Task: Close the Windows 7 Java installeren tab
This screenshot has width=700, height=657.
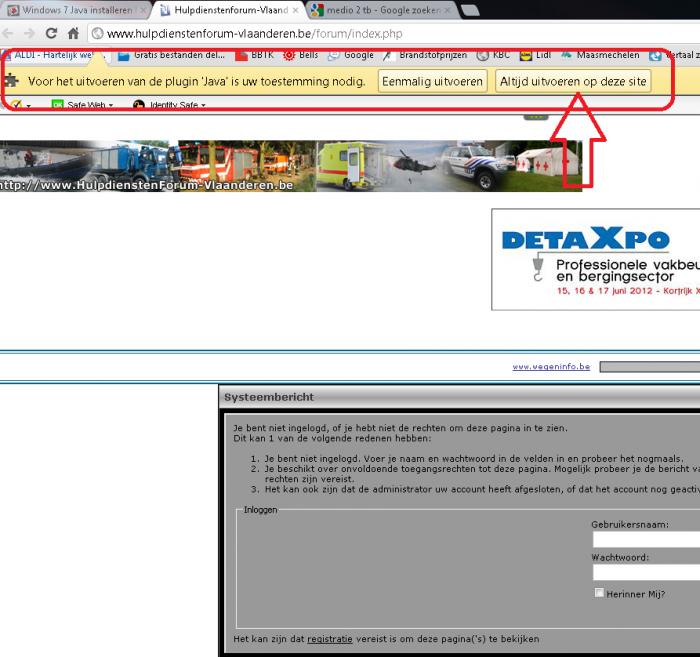Action: point(143,10)
